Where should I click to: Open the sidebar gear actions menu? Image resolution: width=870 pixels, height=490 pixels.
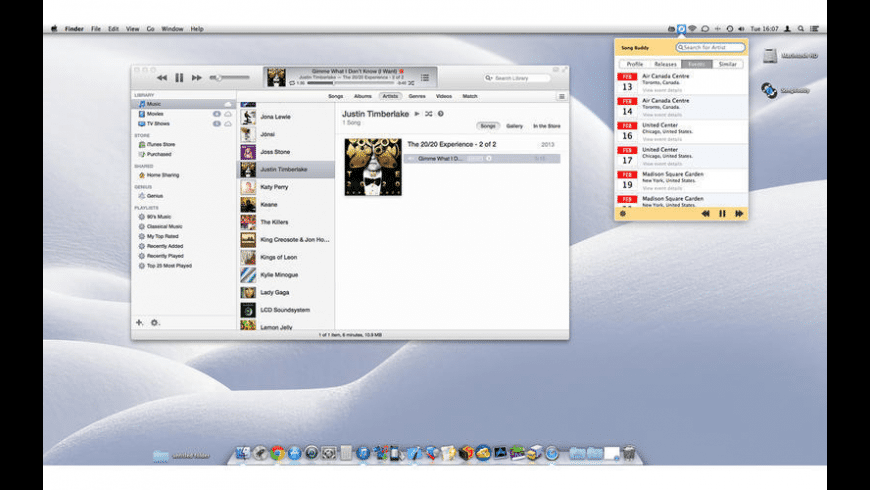pyautogui.click(x=155, y=322)
